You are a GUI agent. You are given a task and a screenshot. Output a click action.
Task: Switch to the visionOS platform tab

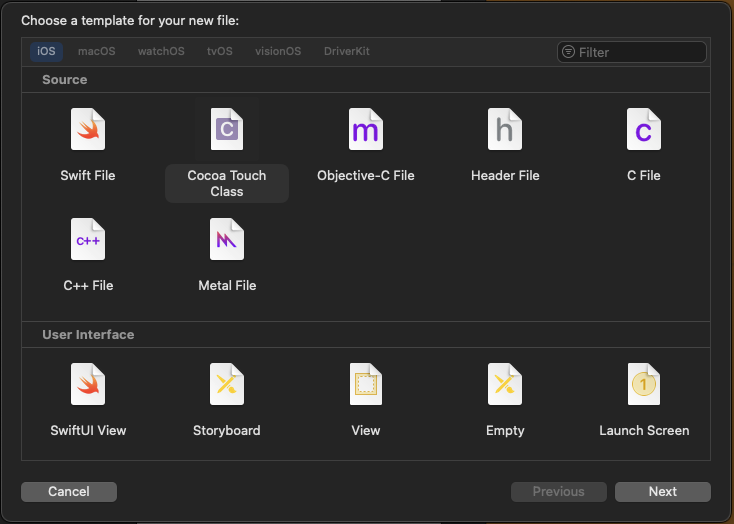pyautogui.click(x=278, y=52)
